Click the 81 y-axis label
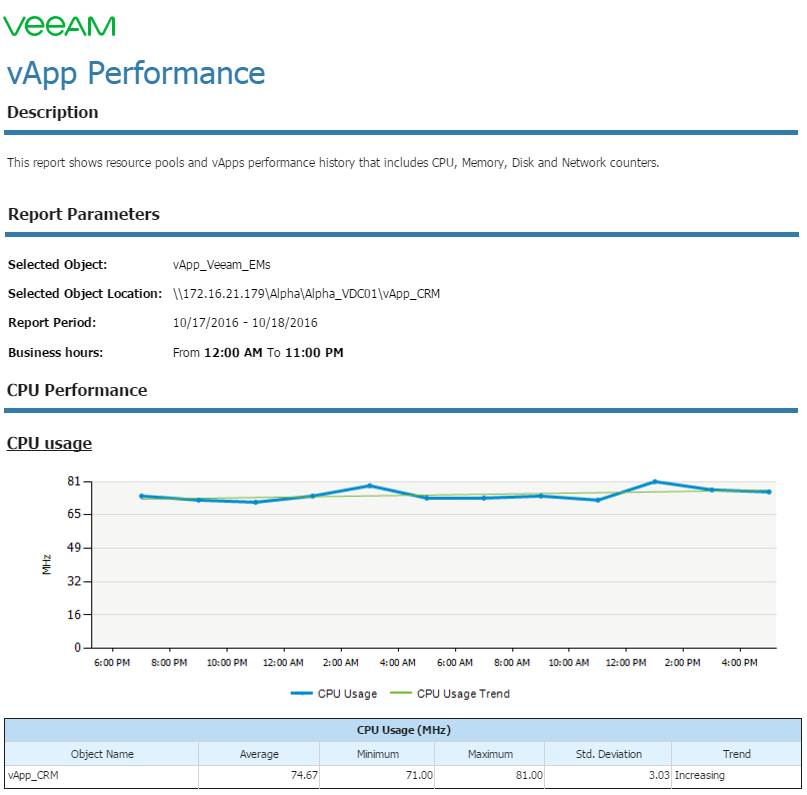Image resolution: width=807 pixels, height=795 pixels. [x=74, y=481]
